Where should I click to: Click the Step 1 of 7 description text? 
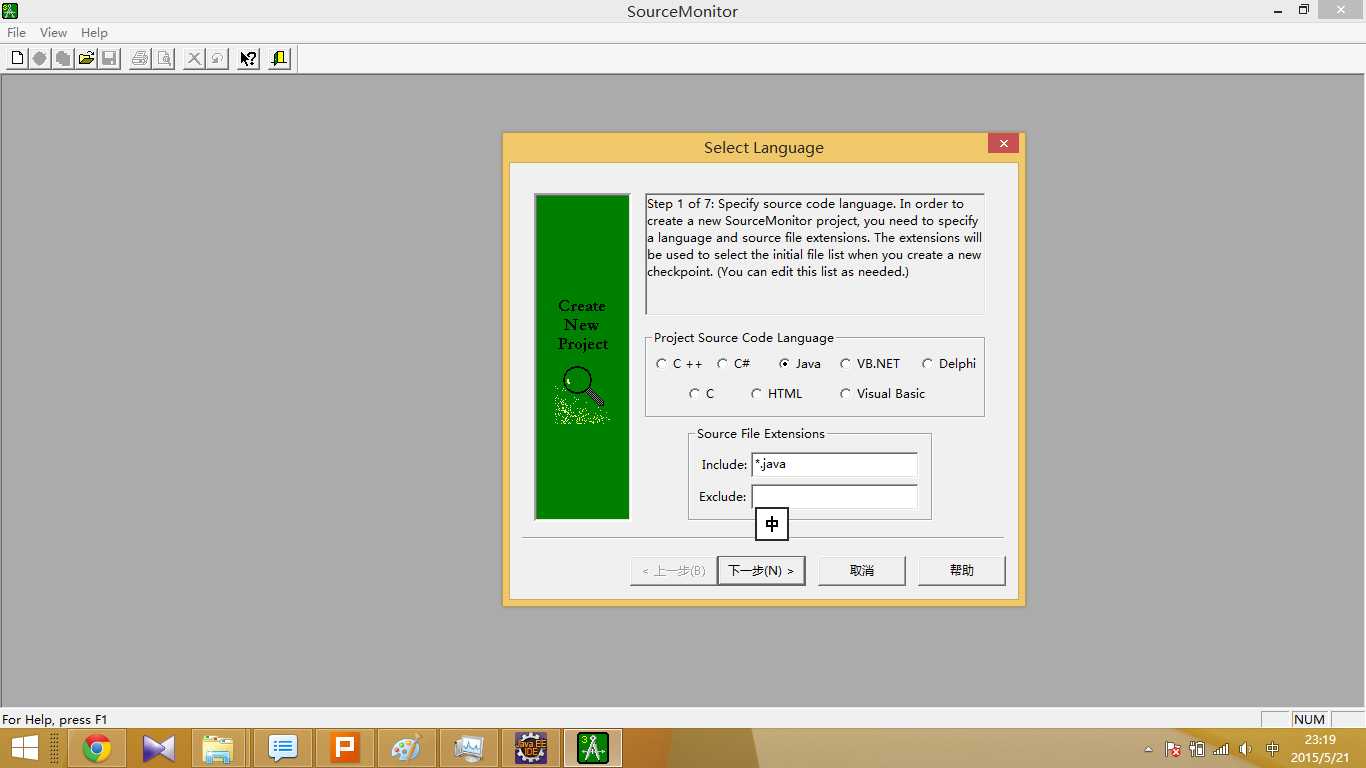(814, 238)
